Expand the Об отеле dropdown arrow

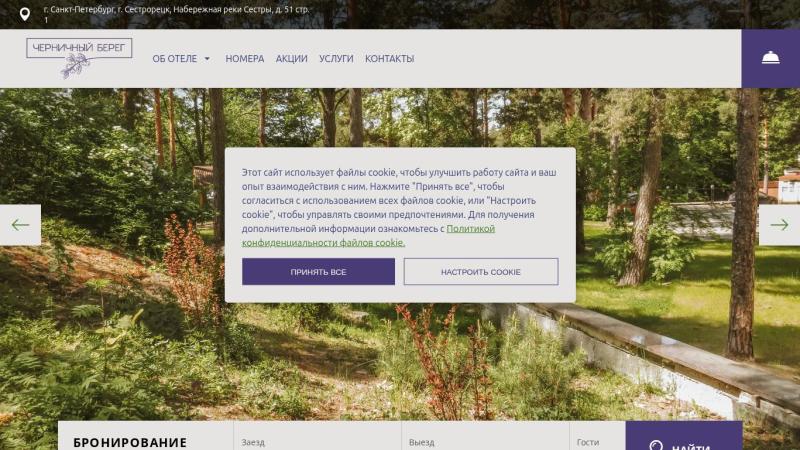[x=207, y=59]
